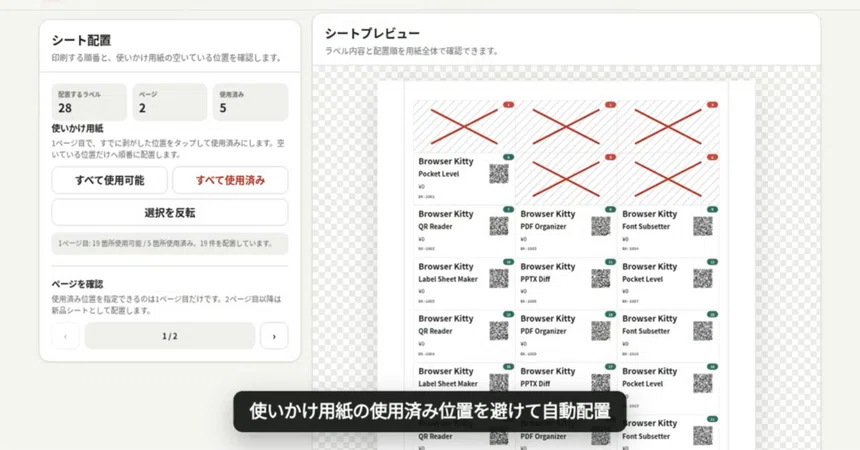
Task: Go to next page with right chevron
Action: [x=274, y=336]
